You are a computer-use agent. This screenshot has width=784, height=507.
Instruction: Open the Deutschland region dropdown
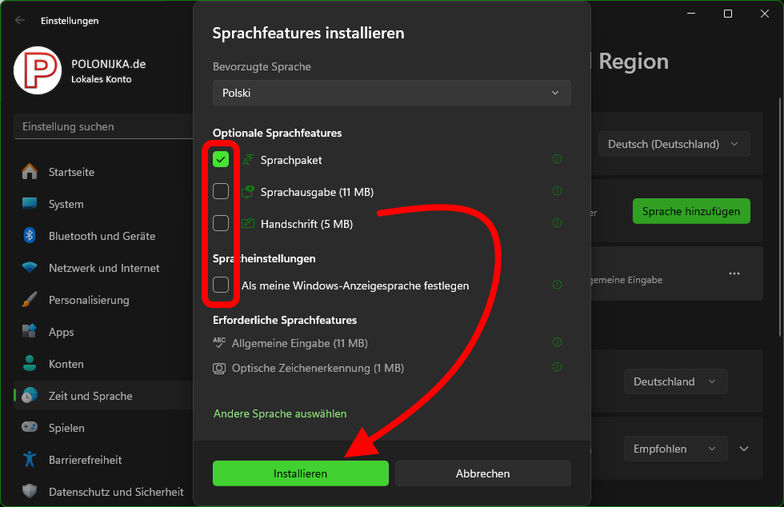(x=675, y=381)
